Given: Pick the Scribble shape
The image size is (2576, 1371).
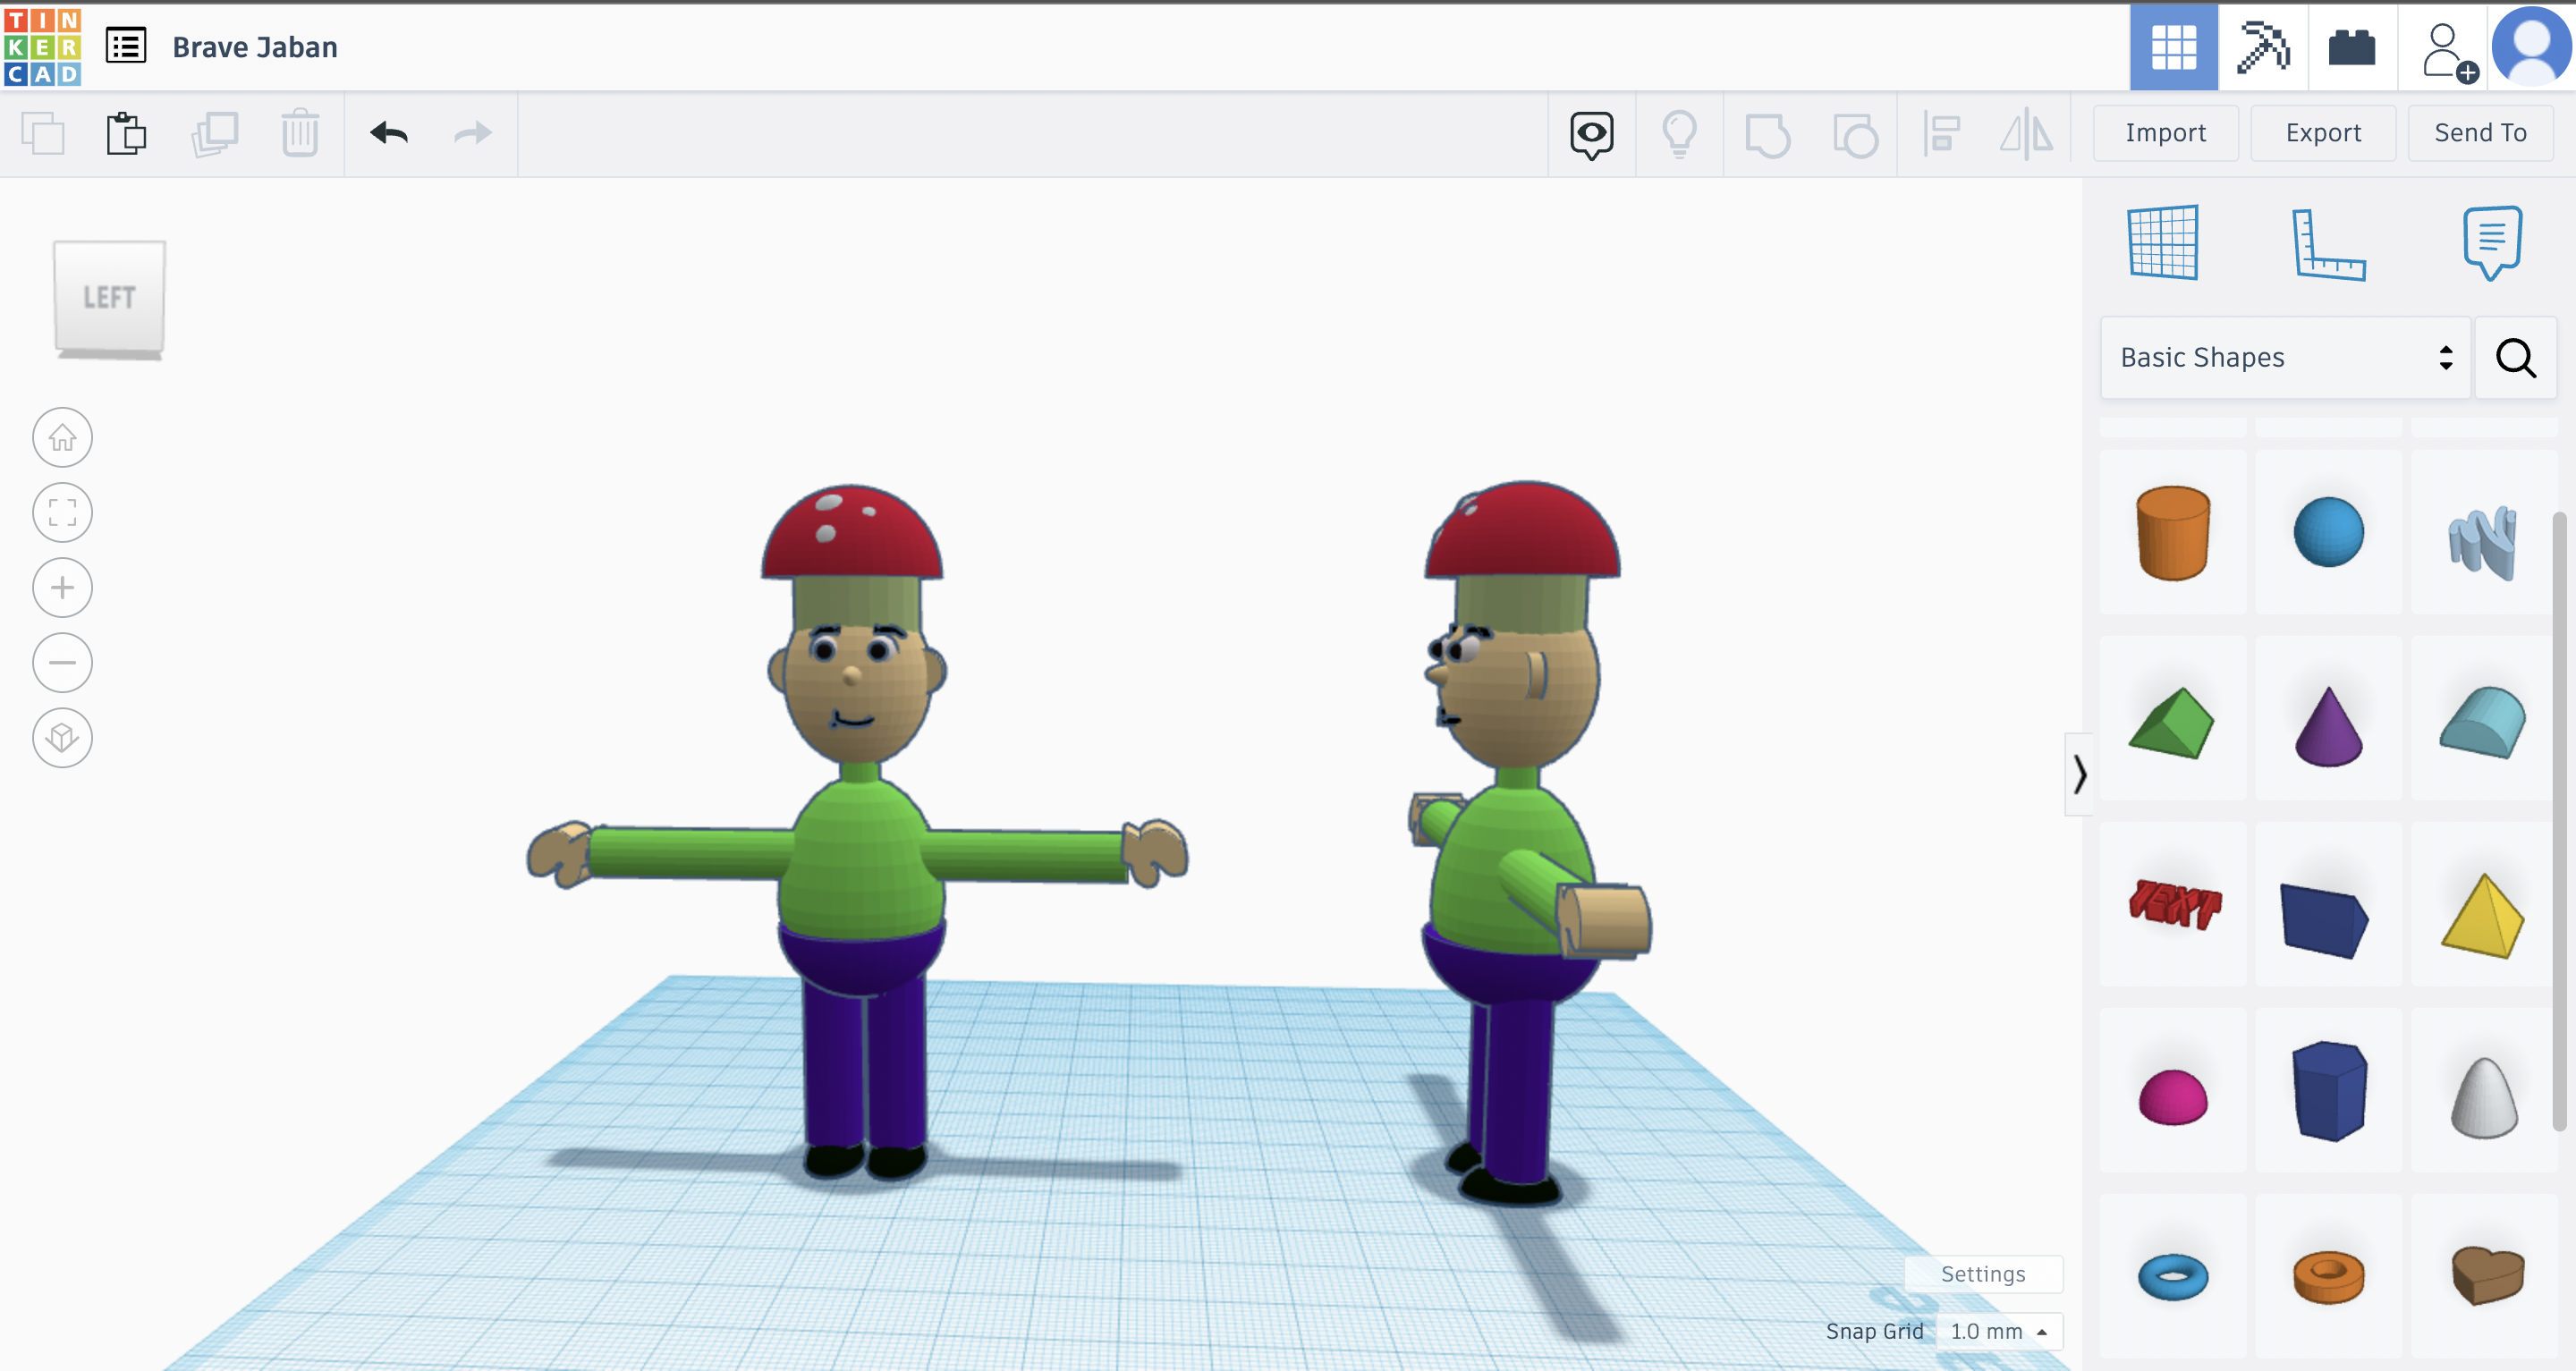Looking at the screenshot, I should [x=2483, y=532].
